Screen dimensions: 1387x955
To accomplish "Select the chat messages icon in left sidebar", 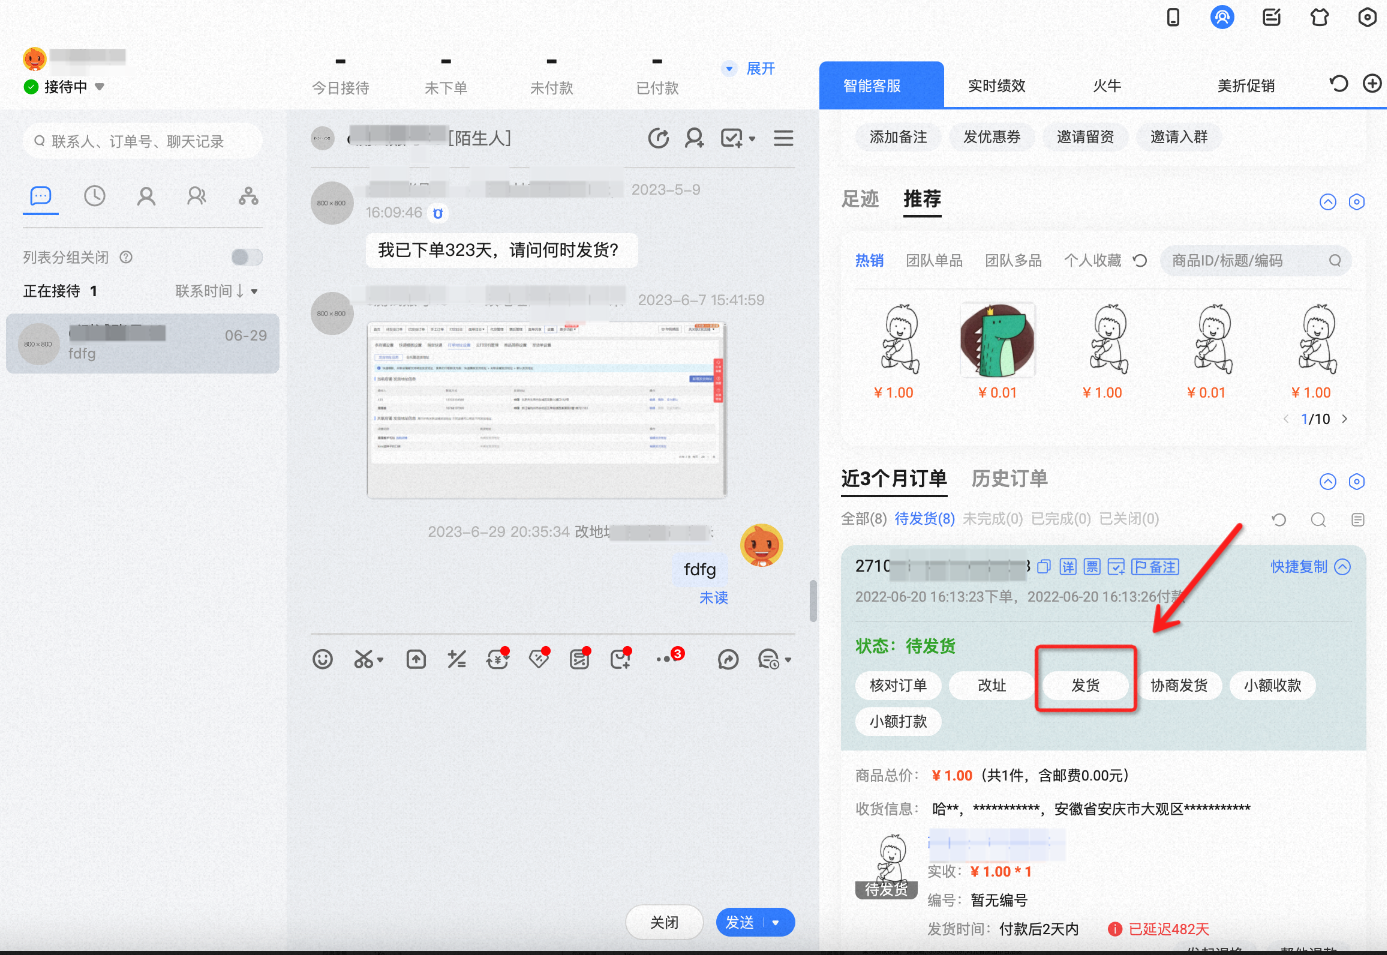I will pyautogui.click(x=41, y=196).
